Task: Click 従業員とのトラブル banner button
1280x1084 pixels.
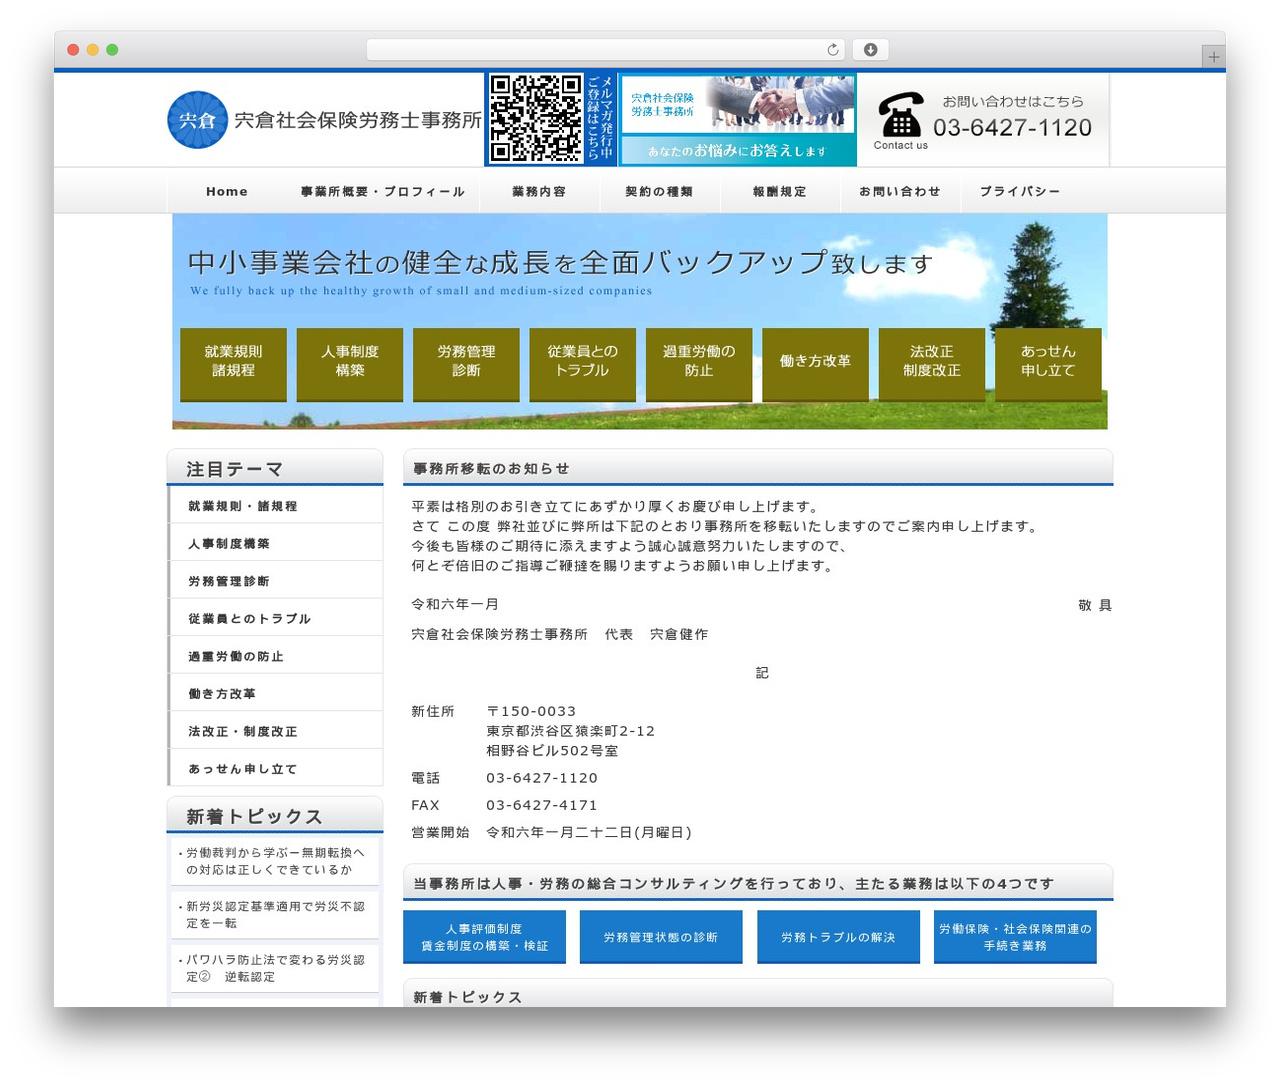Action: [583, 365]
